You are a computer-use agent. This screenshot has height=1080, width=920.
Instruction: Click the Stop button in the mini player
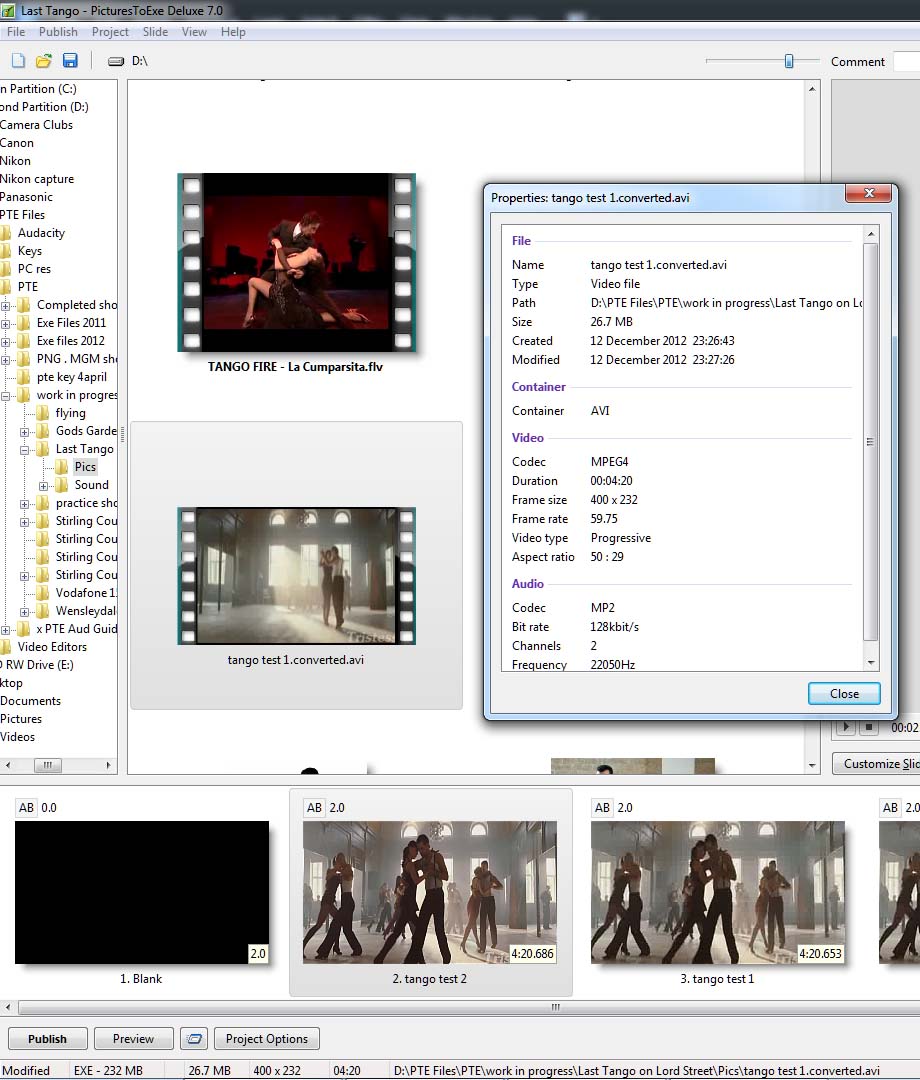(x=869, y=727)
